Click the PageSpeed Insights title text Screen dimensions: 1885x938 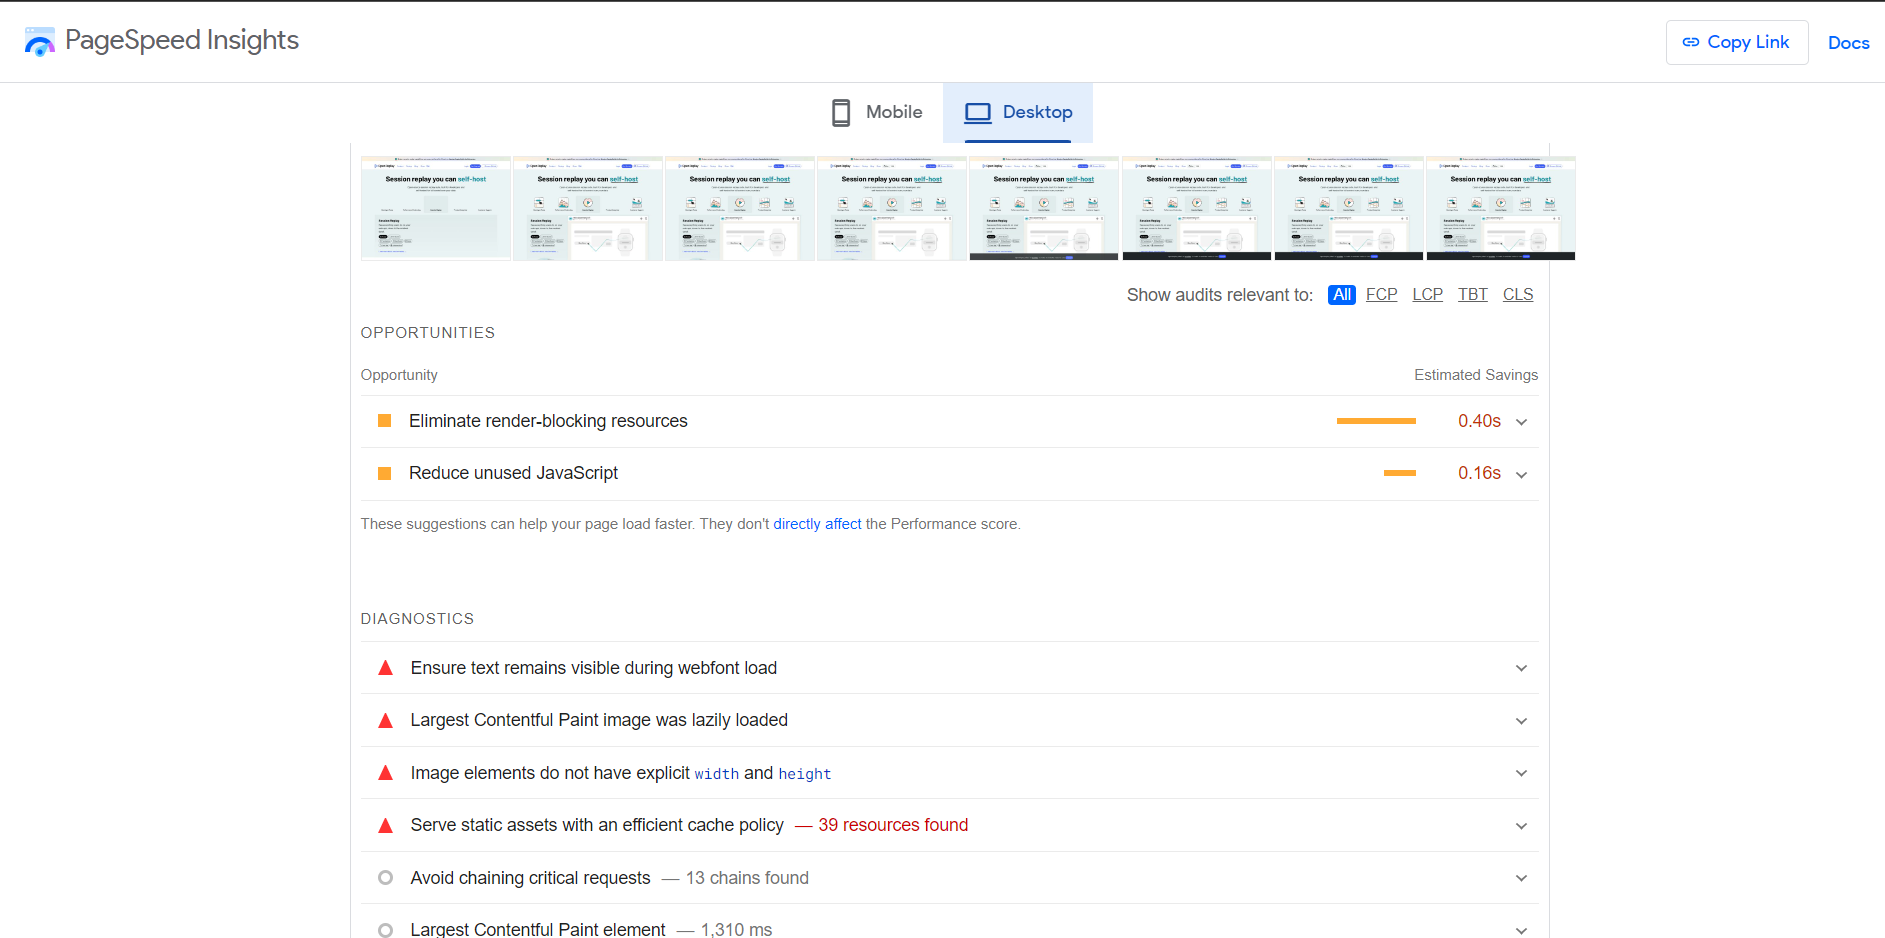pyautogui.click(x=182, y=40)
